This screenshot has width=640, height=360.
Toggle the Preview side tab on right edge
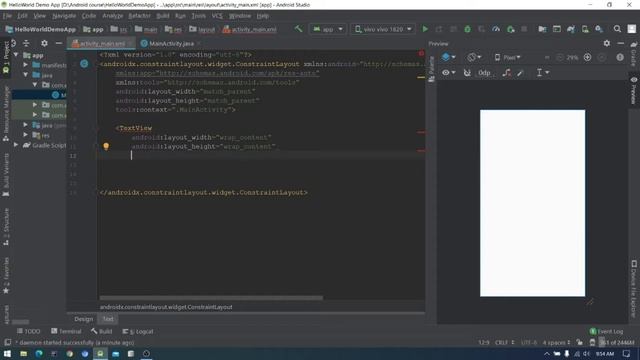633,90
